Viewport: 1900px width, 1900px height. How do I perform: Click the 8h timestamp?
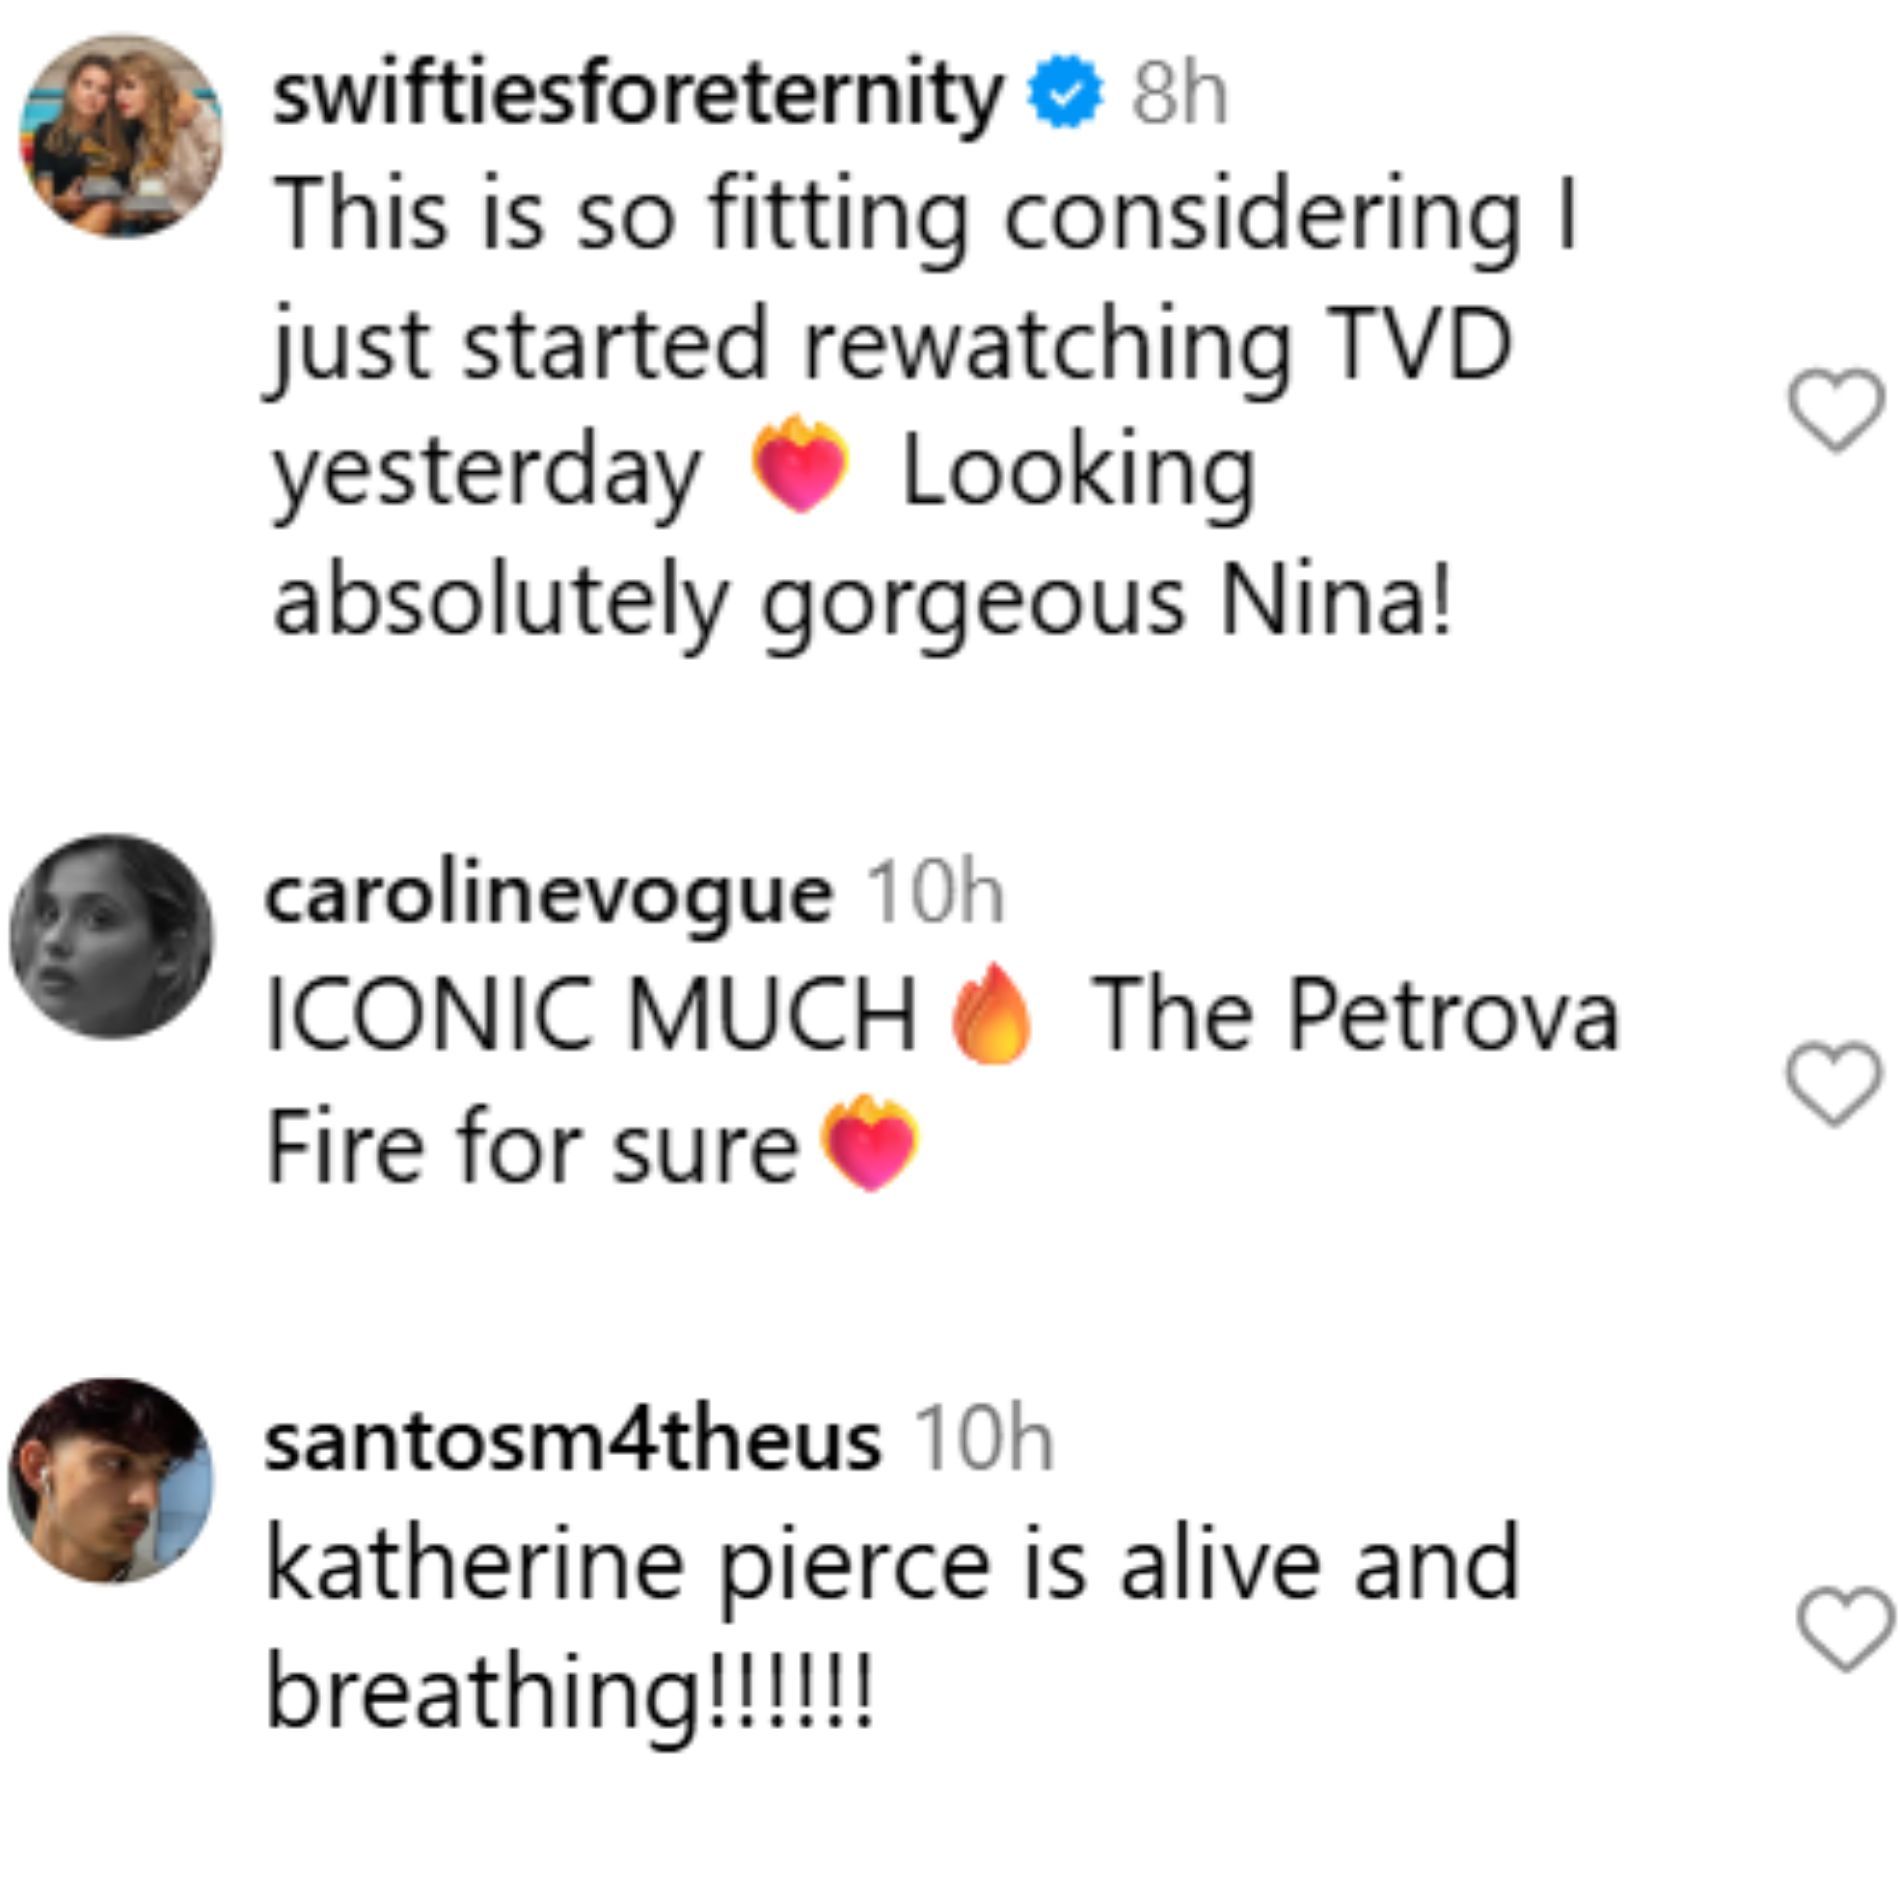1179,96
